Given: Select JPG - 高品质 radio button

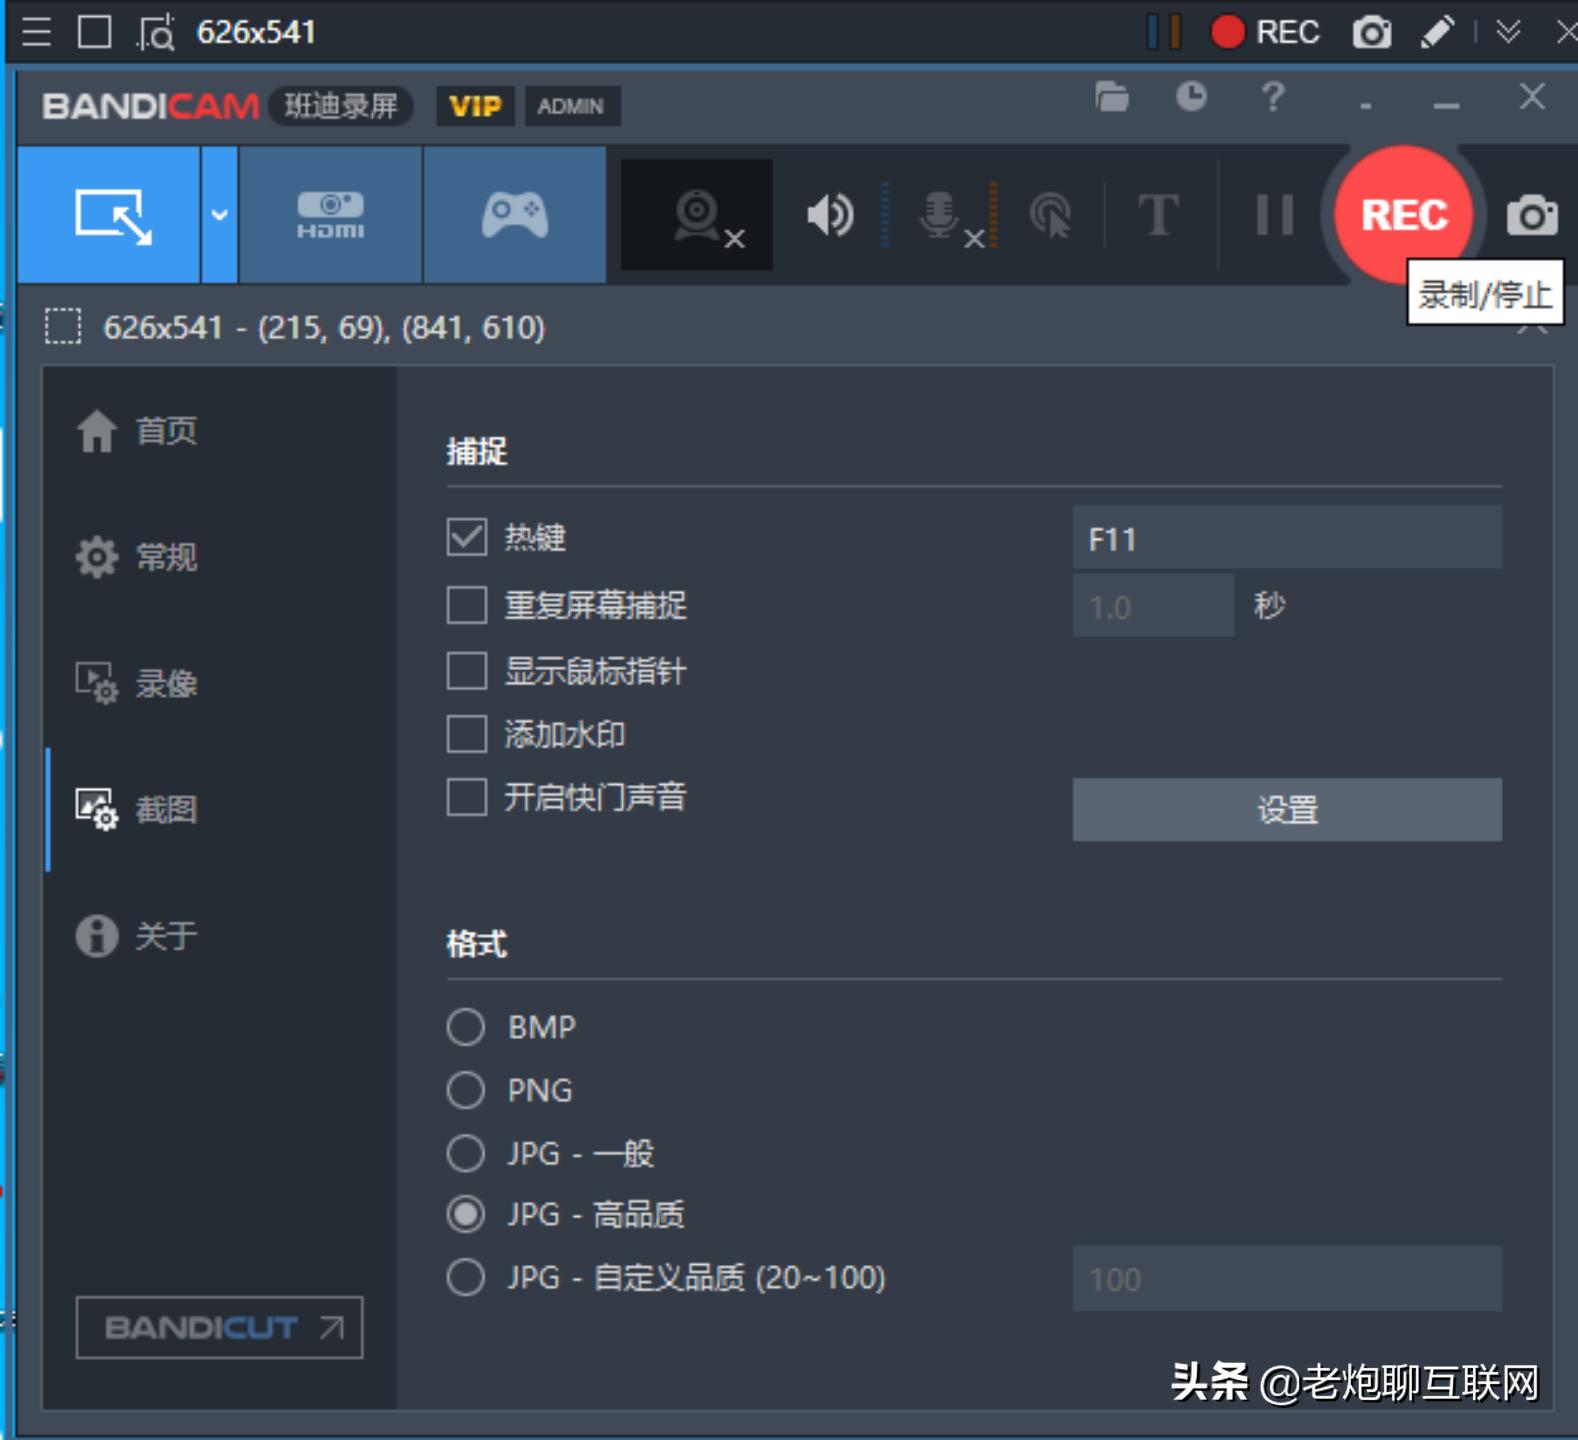Looking at the screenshot, I should [x=466, y=1215].
